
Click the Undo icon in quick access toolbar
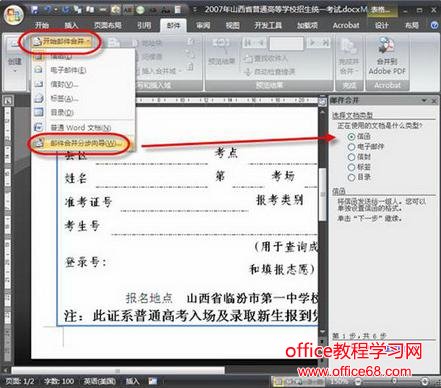click(x=49, y=10)
